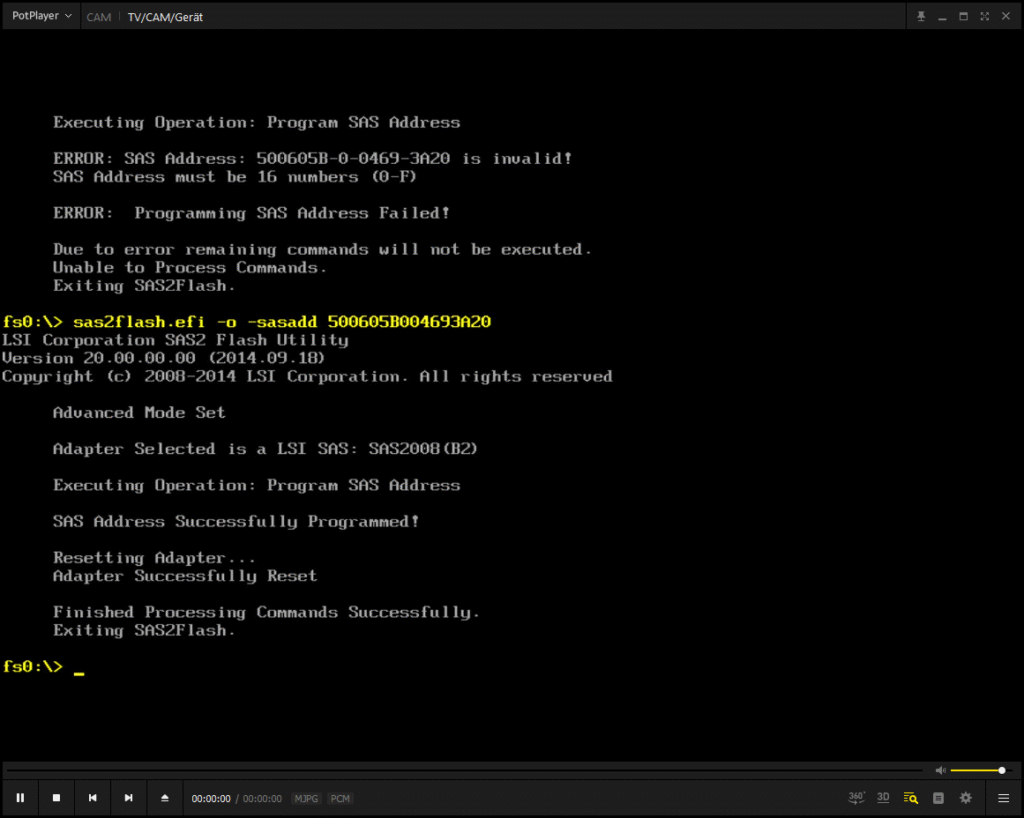The height and width of the screenshot is (818, 1024).
Task: Open the settings gear control panel
Action: coord(965,798)
